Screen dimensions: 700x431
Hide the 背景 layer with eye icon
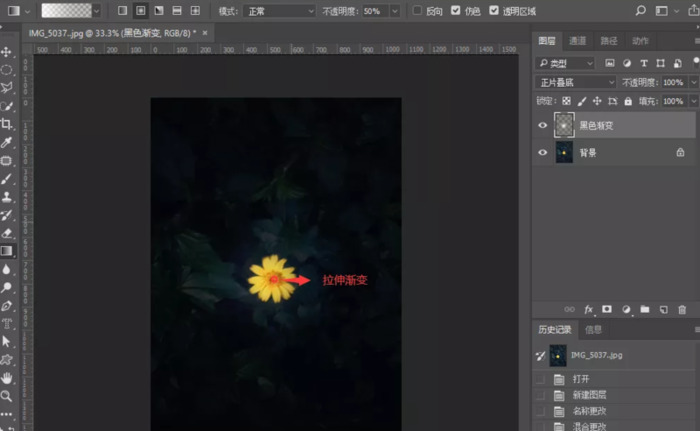[x=542, y=152]
